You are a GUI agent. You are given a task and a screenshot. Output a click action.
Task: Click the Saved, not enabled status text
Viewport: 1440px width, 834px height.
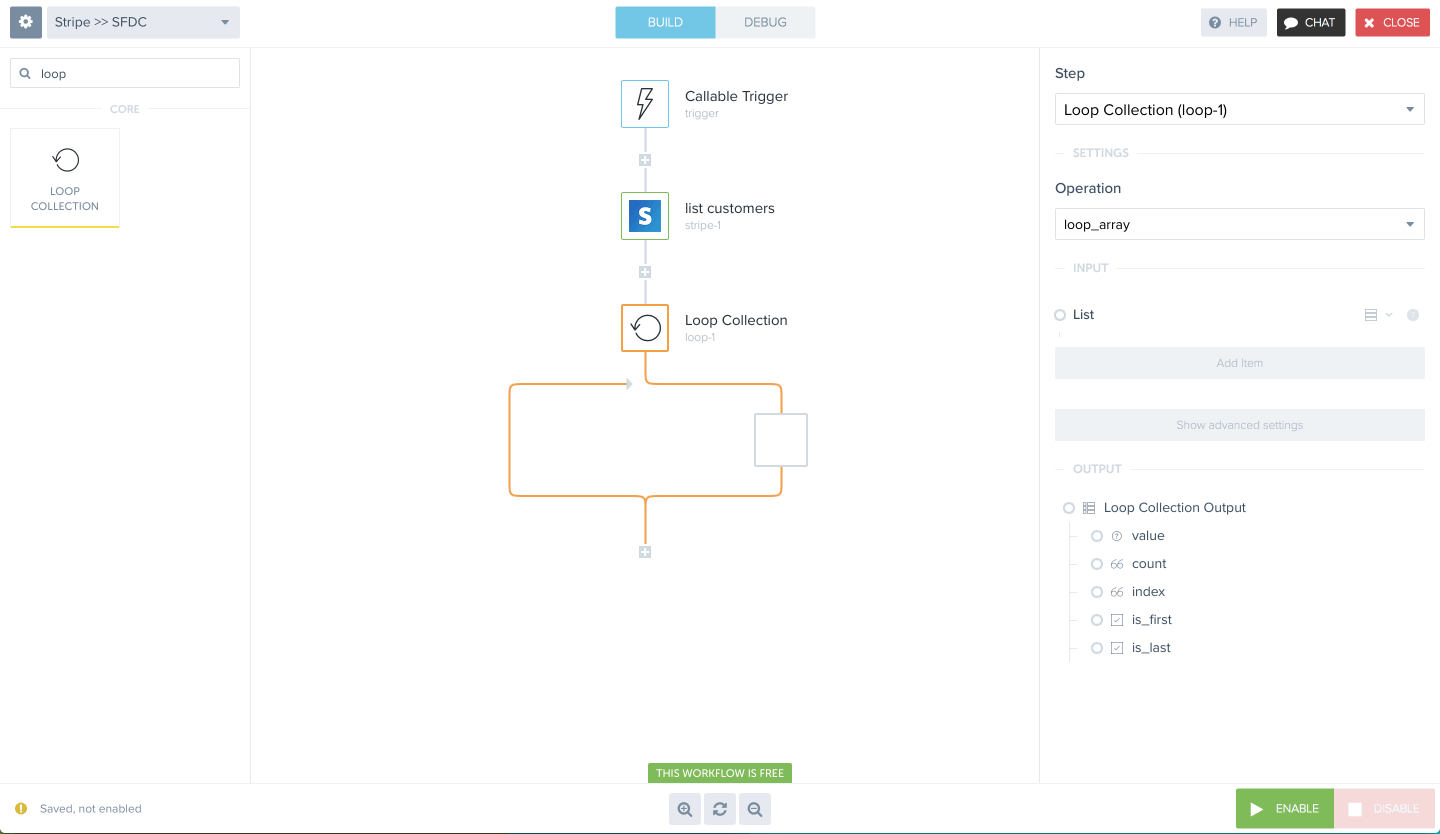[91, 808]
